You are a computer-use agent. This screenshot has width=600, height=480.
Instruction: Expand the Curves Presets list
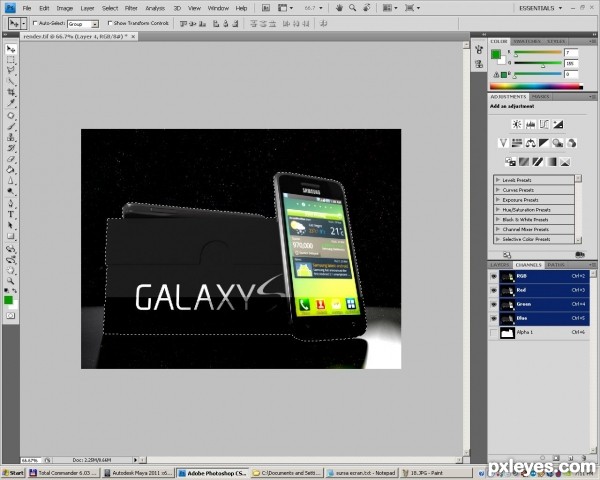[x=498, y=189]
